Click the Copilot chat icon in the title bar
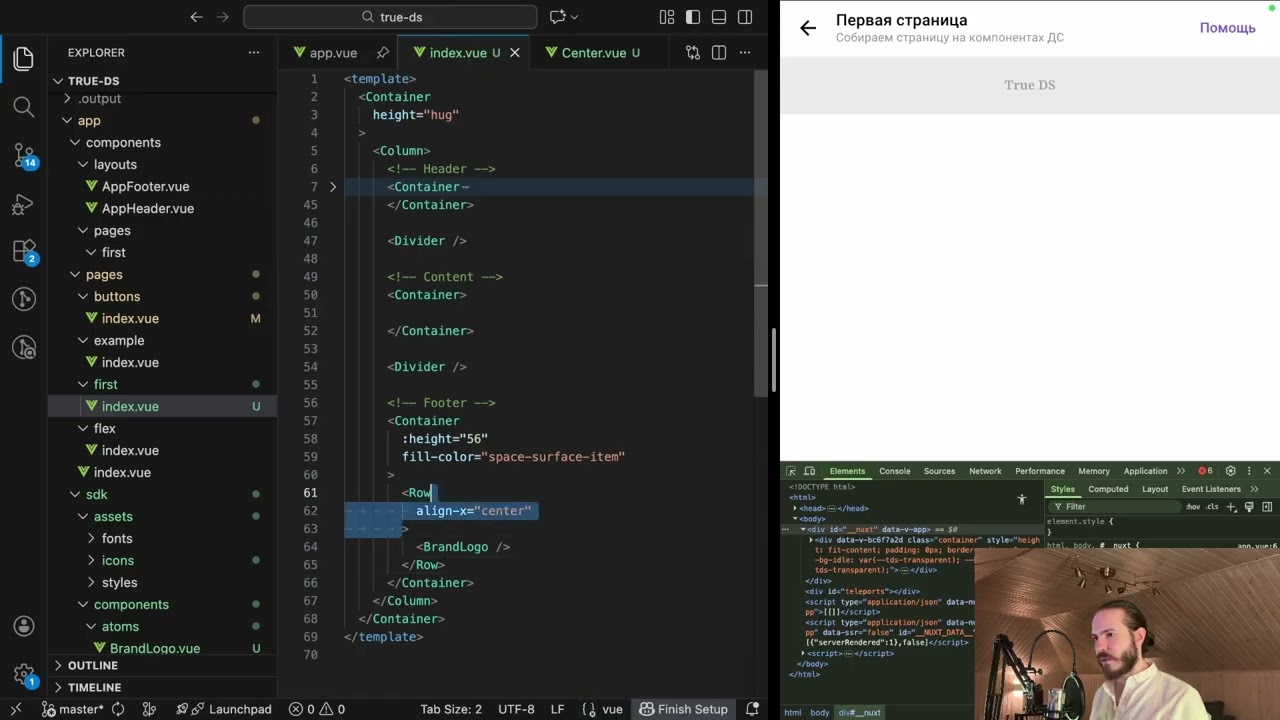The width and height of the screenshot is (1280, 720). pos(559,17)
